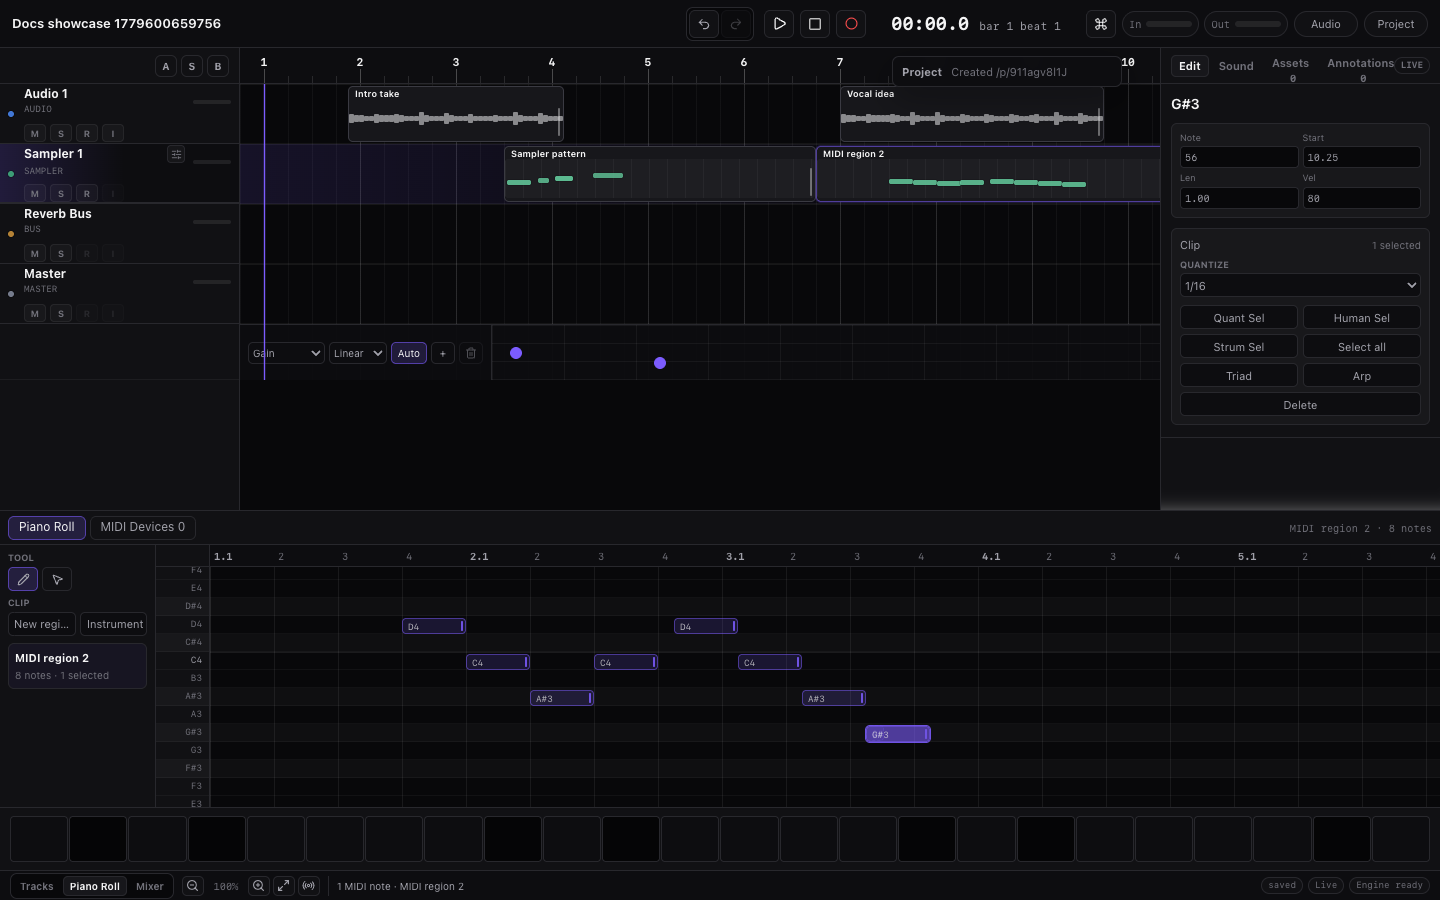Switch to the Sound tab
The width and height of the screenshot is (1440, 900).
[1236, 66]
